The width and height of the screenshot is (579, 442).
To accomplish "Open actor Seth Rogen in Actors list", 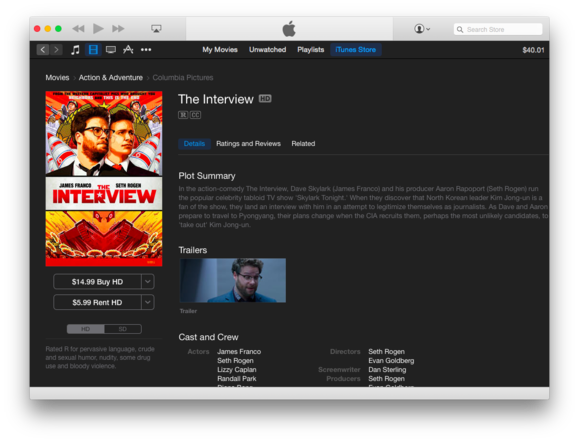I will tap(235, 360).
